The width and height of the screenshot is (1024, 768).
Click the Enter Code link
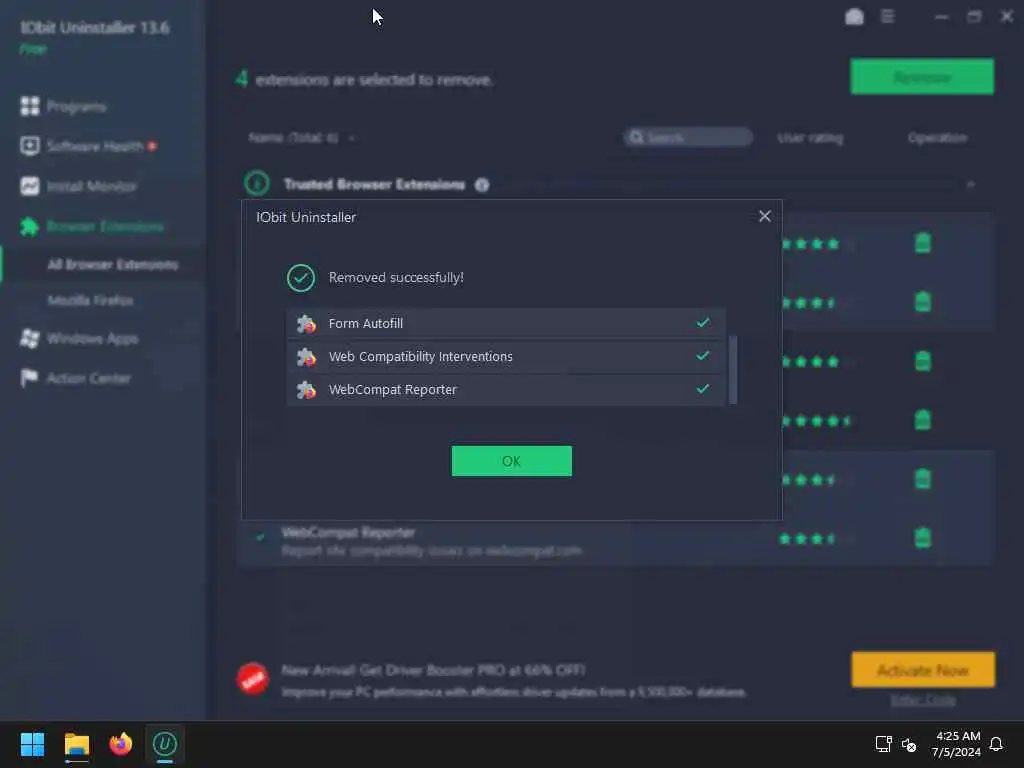[923, 700]
